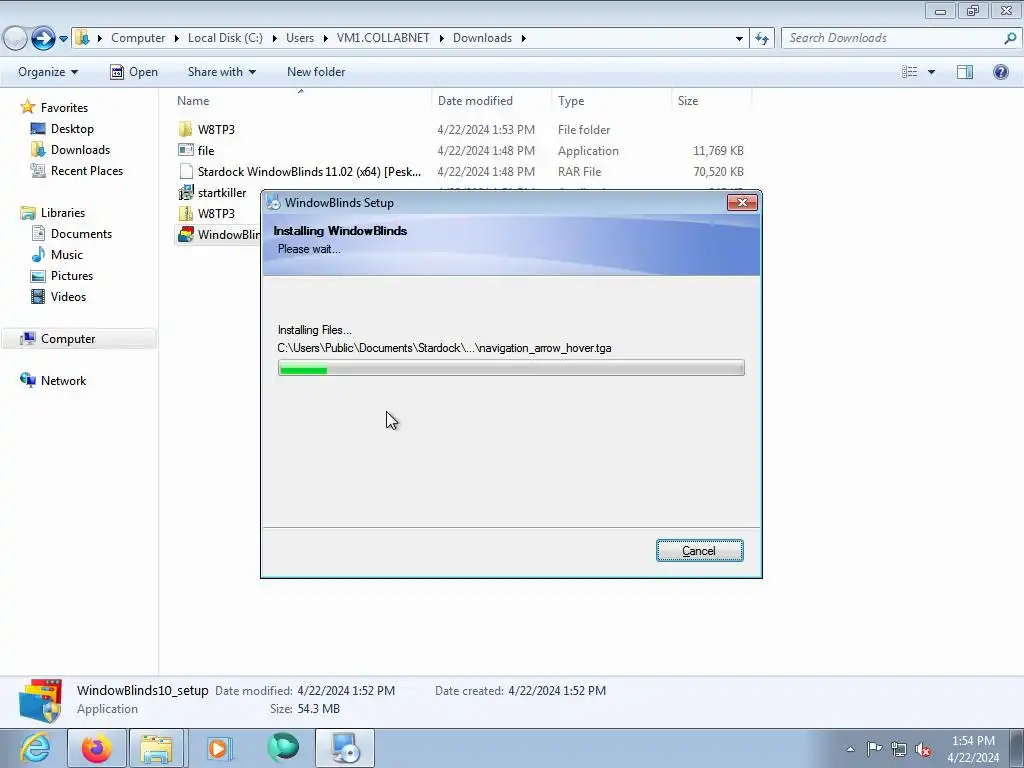This screenshot has height=768, width=1024.
Task: Click the Search Downloads field
Action: coord(892,38)
